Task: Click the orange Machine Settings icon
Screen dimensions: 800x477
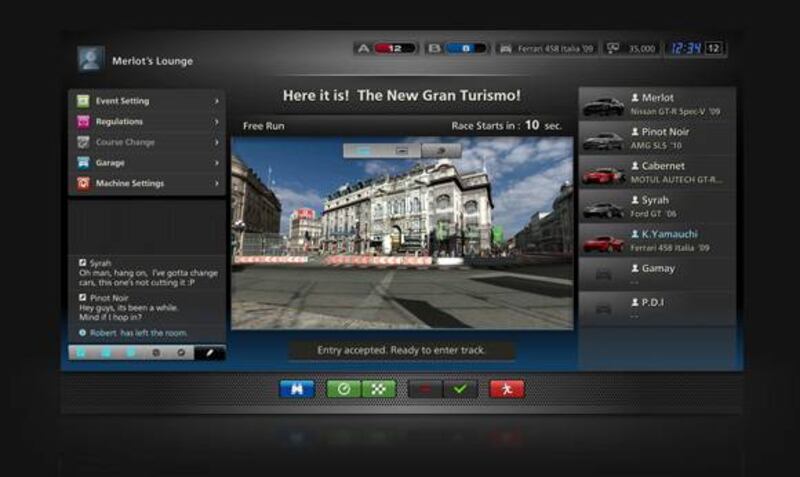Action: click(83, 184)
